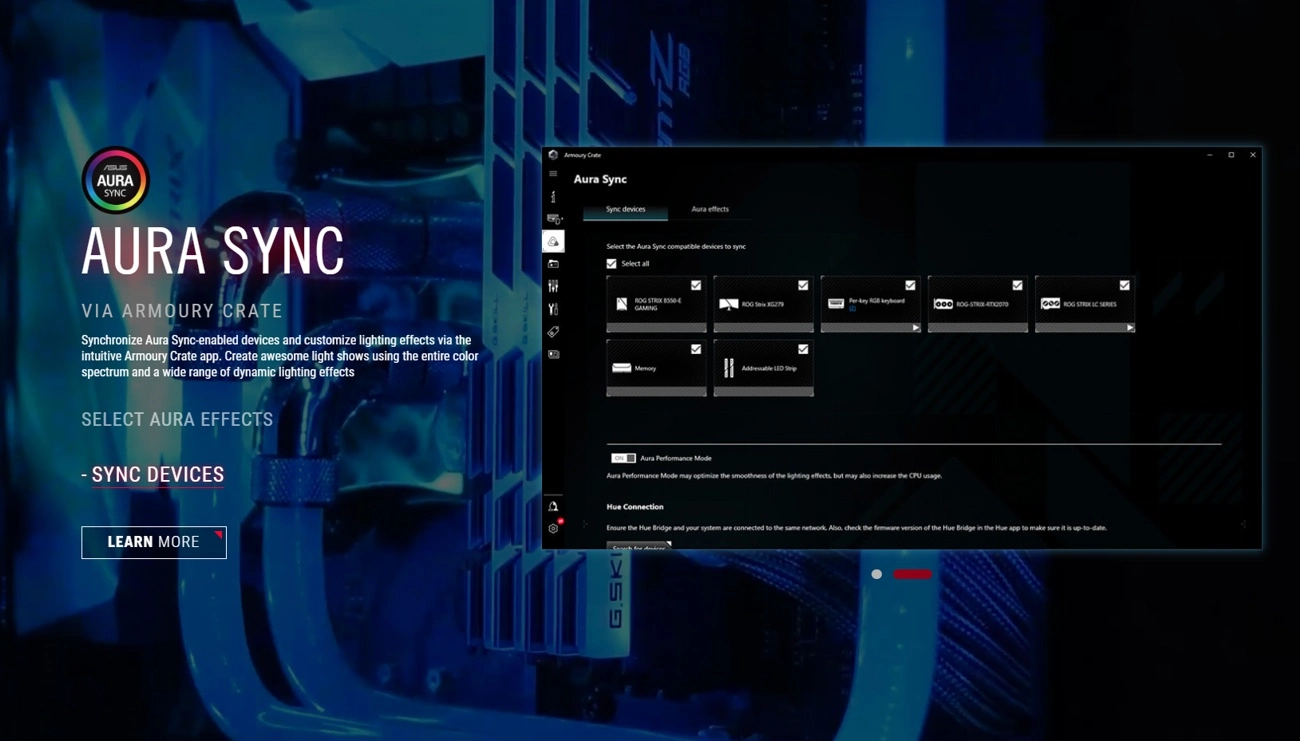1300x741 pixels.
Task: Open the notification bell icon above settings
Action: (x=553, y=506)
